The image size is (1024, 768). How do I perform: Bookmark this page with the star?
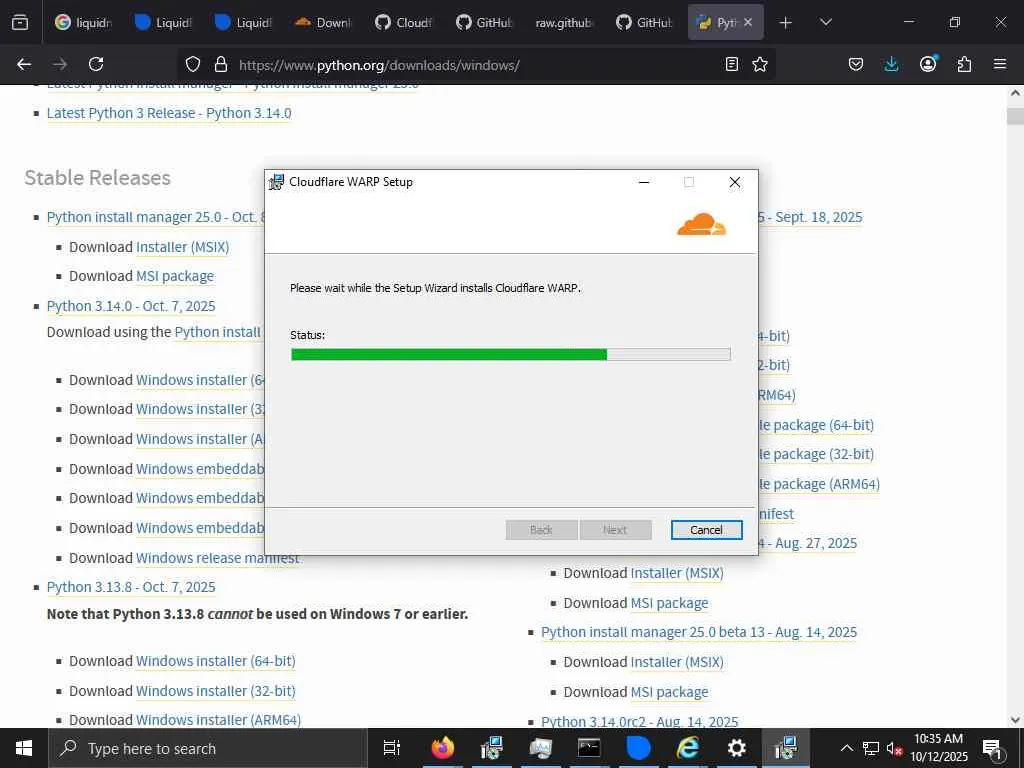pyautogui.click(x=760, y=64)
